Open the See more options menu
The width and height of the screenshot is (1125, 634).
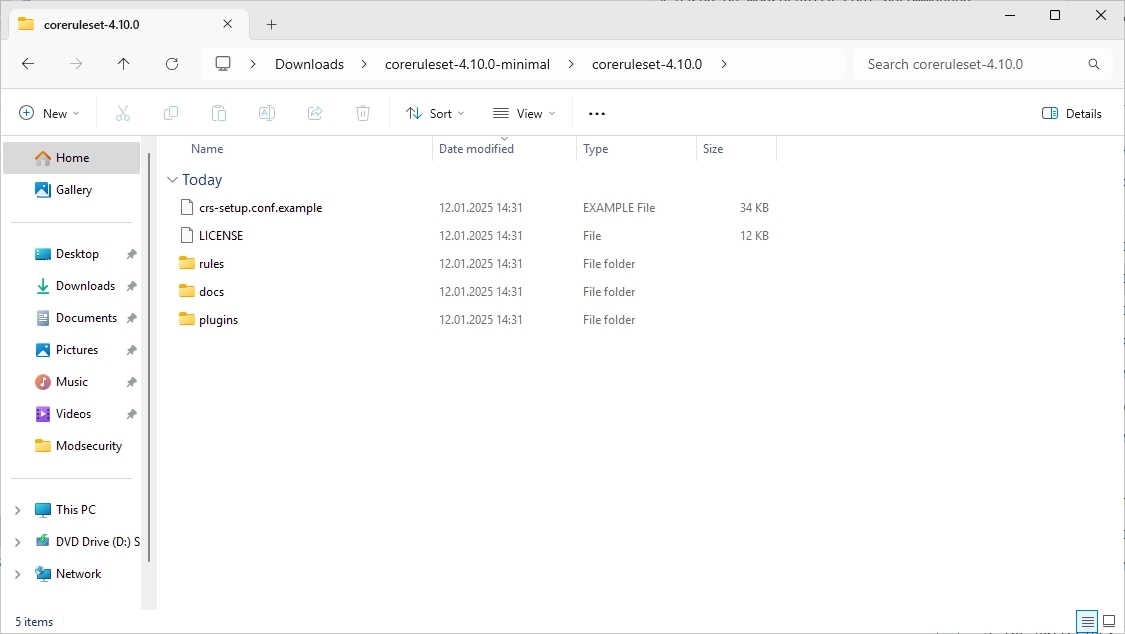click(597, 114)
